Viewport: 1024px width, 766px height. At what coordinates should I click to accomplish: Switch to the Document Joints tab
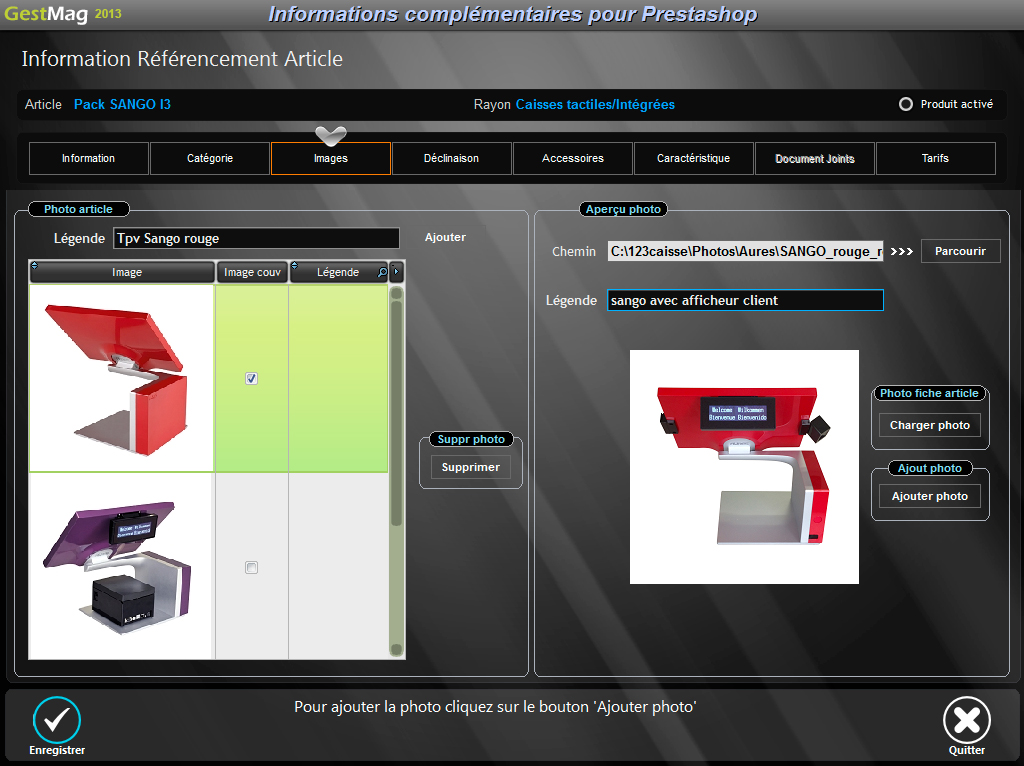point(814,158)
